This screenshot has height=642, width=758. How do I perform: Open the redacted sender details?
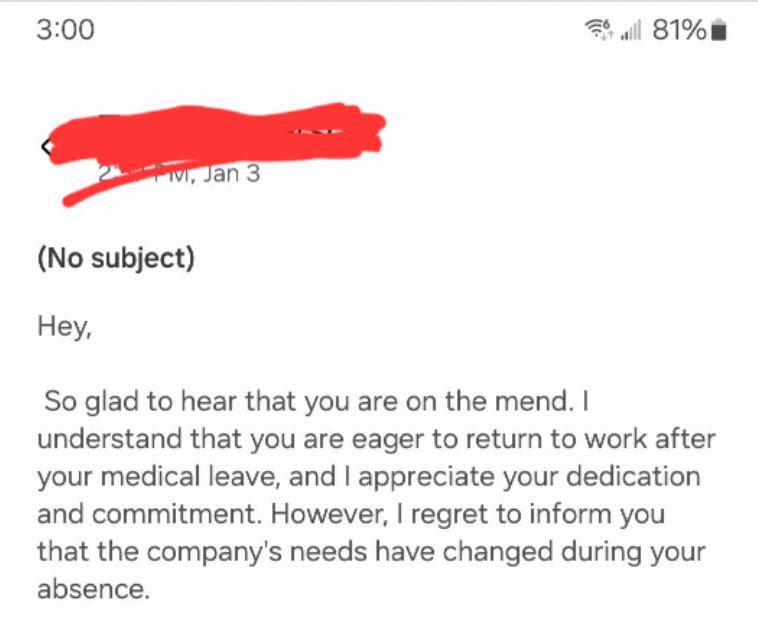(220, 135)
